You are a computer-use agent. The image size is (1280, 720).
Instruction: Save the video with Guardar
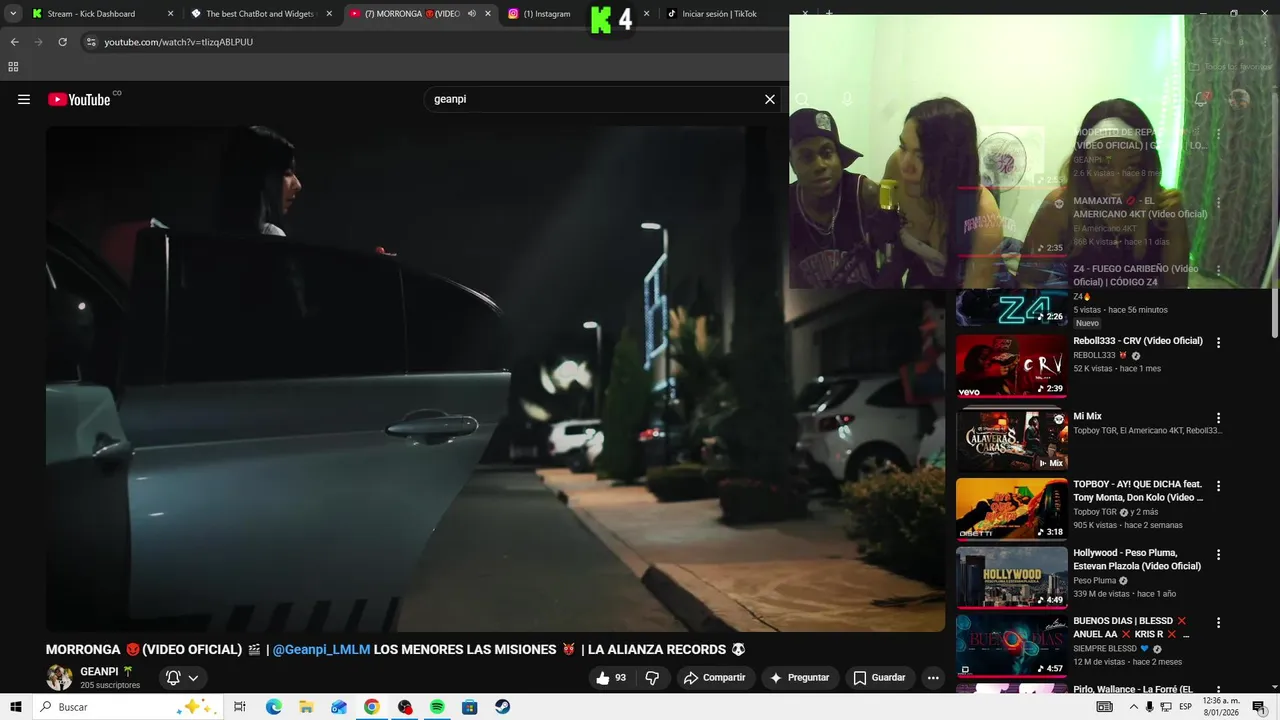[879, 677]
